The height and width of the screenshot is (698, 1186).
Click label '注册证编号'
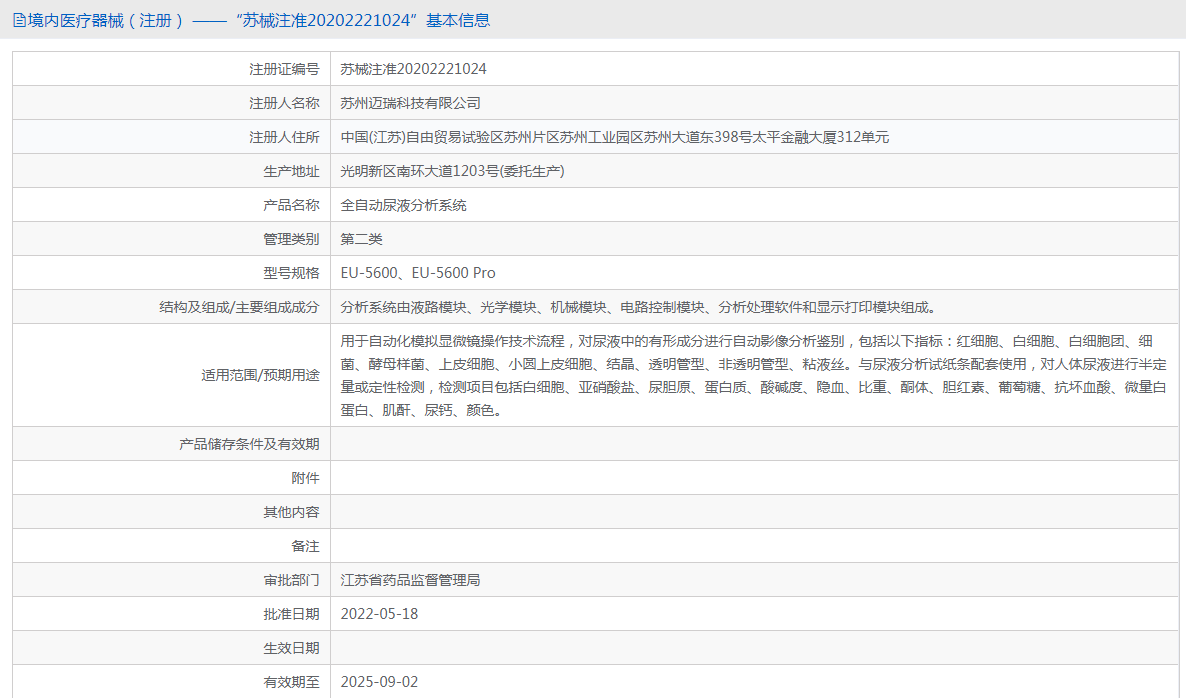pyautogui.click(x=284, y=69)
